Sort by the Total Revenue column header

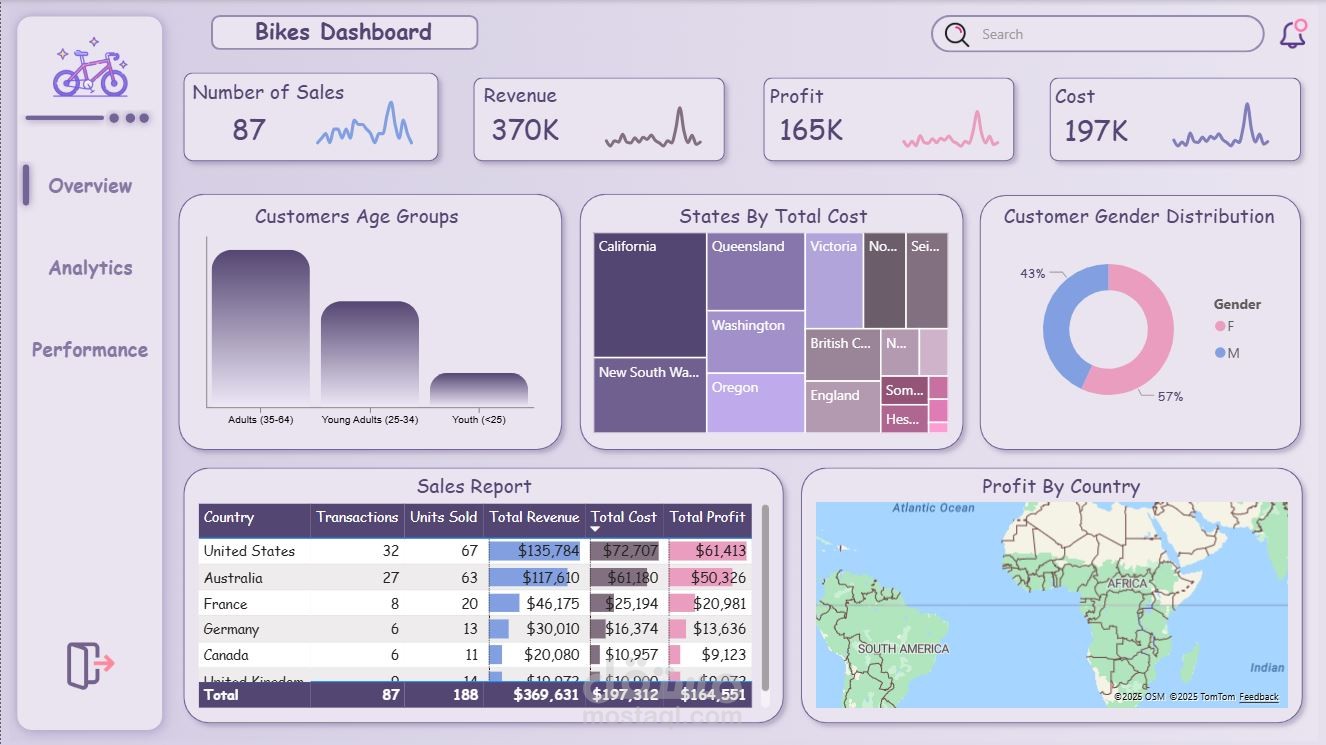534,518
